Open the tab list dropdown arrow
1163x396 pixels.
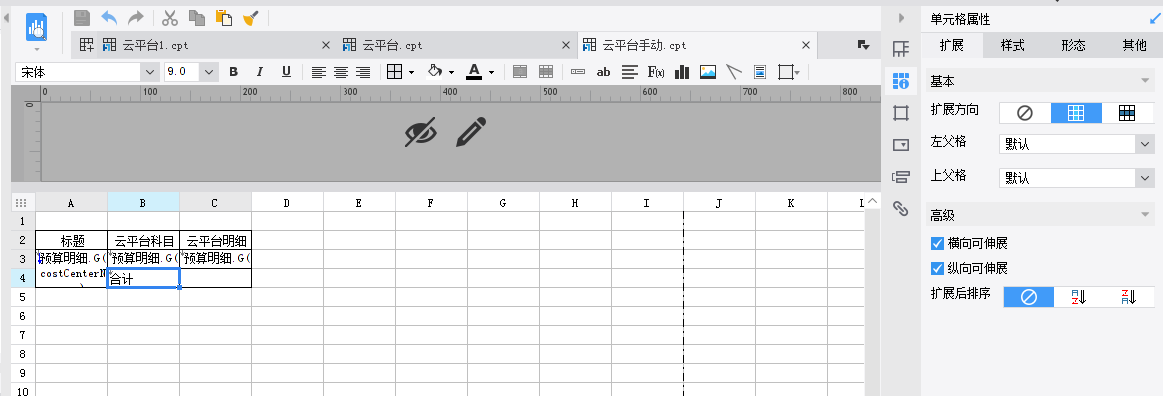coord(863,45)
